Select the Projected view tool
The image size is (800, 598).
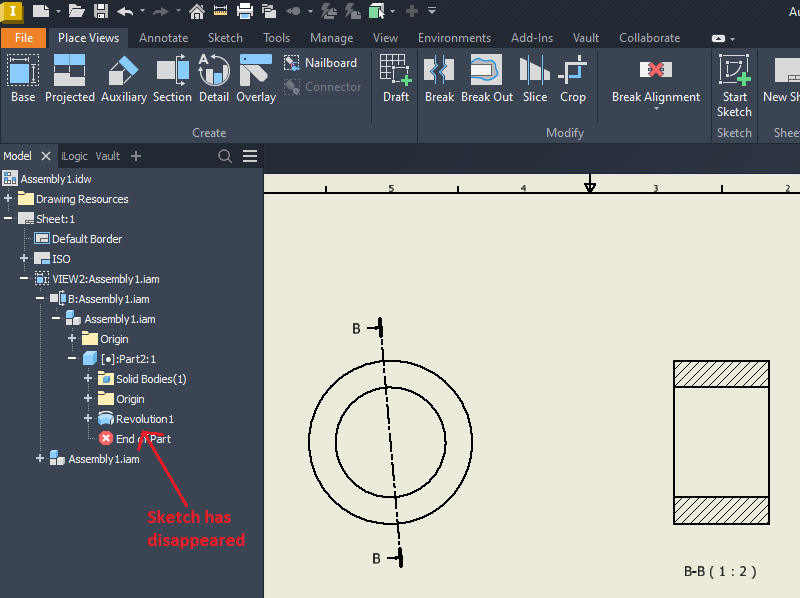pyautogui.click(x=70, y=79)
